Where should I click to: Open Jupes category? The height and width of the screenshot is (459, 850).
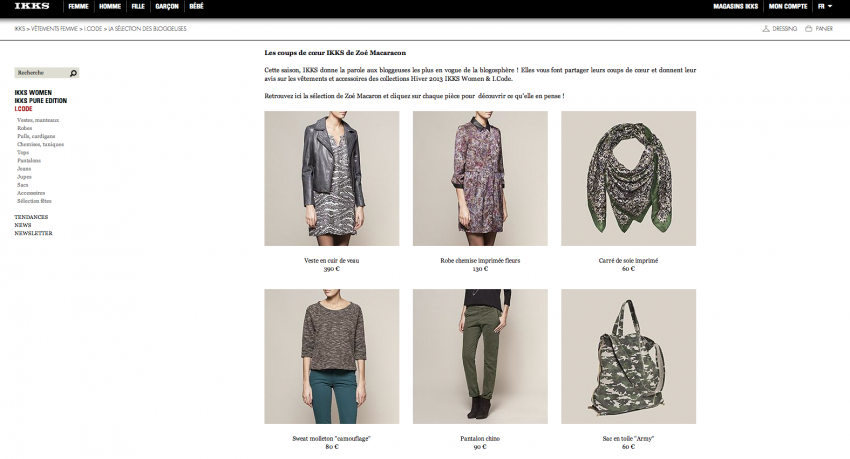click(x=24, y=177)
